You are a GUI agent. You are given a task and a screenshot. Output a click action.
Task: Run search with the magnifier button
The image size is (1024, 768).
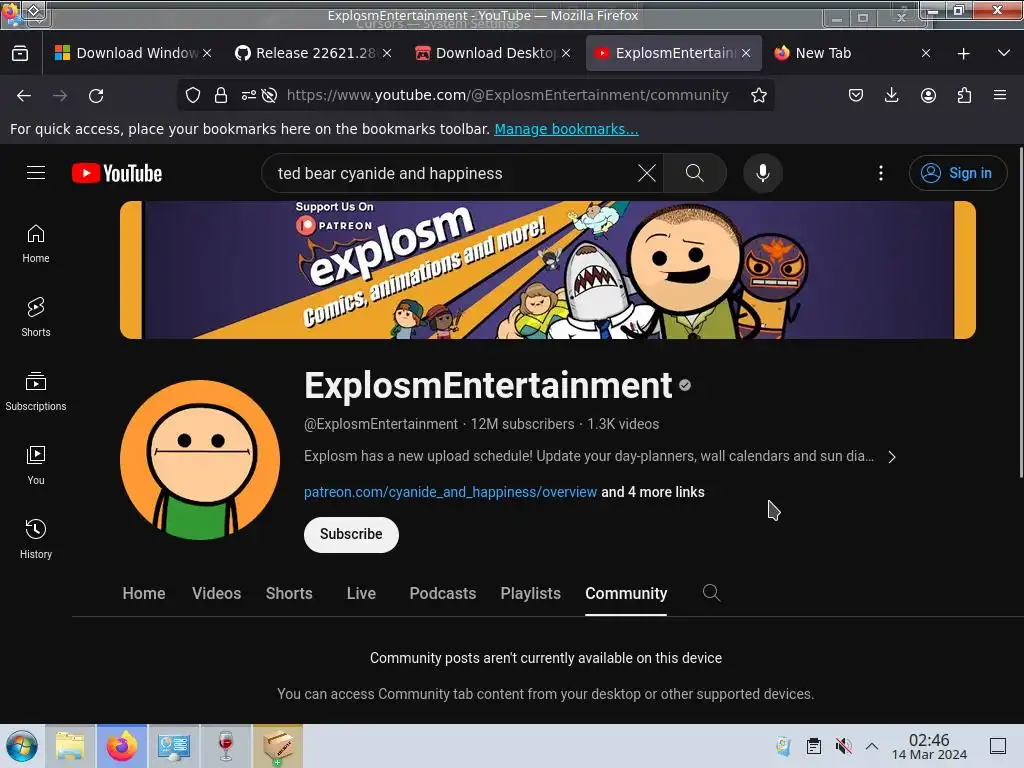(x=695, y=173)
